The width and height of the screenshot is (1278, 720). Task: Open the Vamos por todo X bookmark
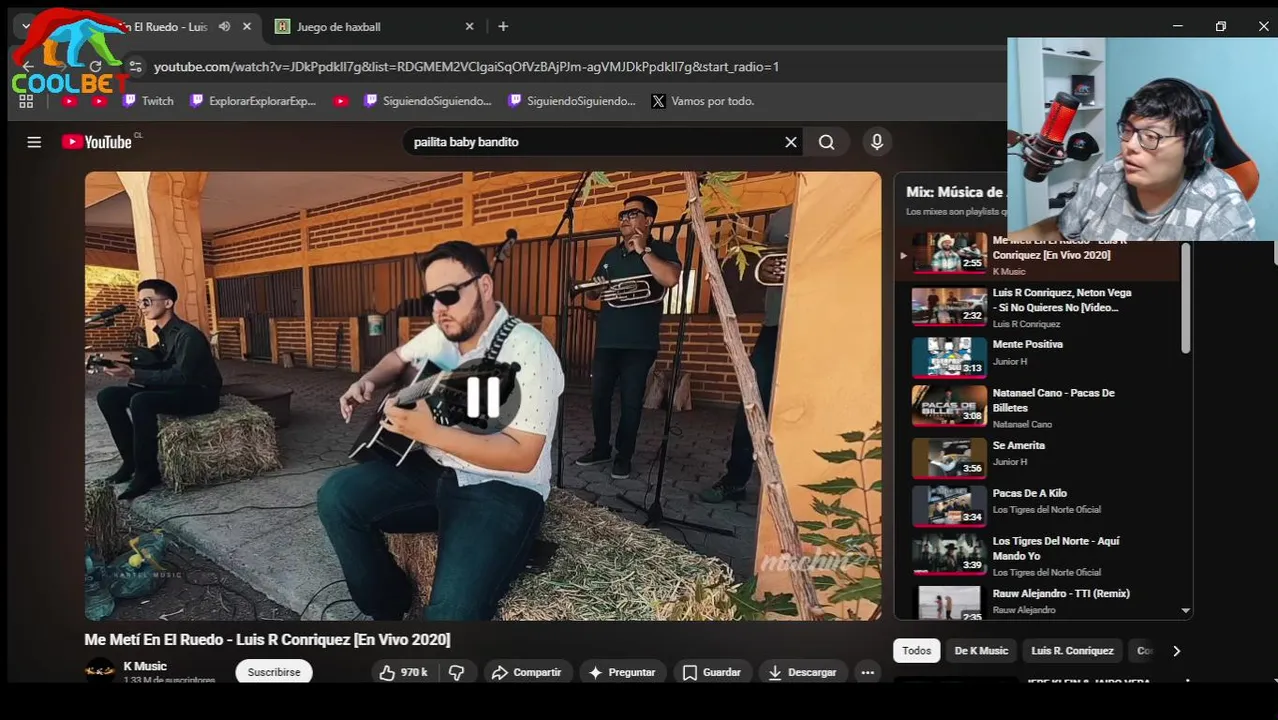tap(702, 101)
